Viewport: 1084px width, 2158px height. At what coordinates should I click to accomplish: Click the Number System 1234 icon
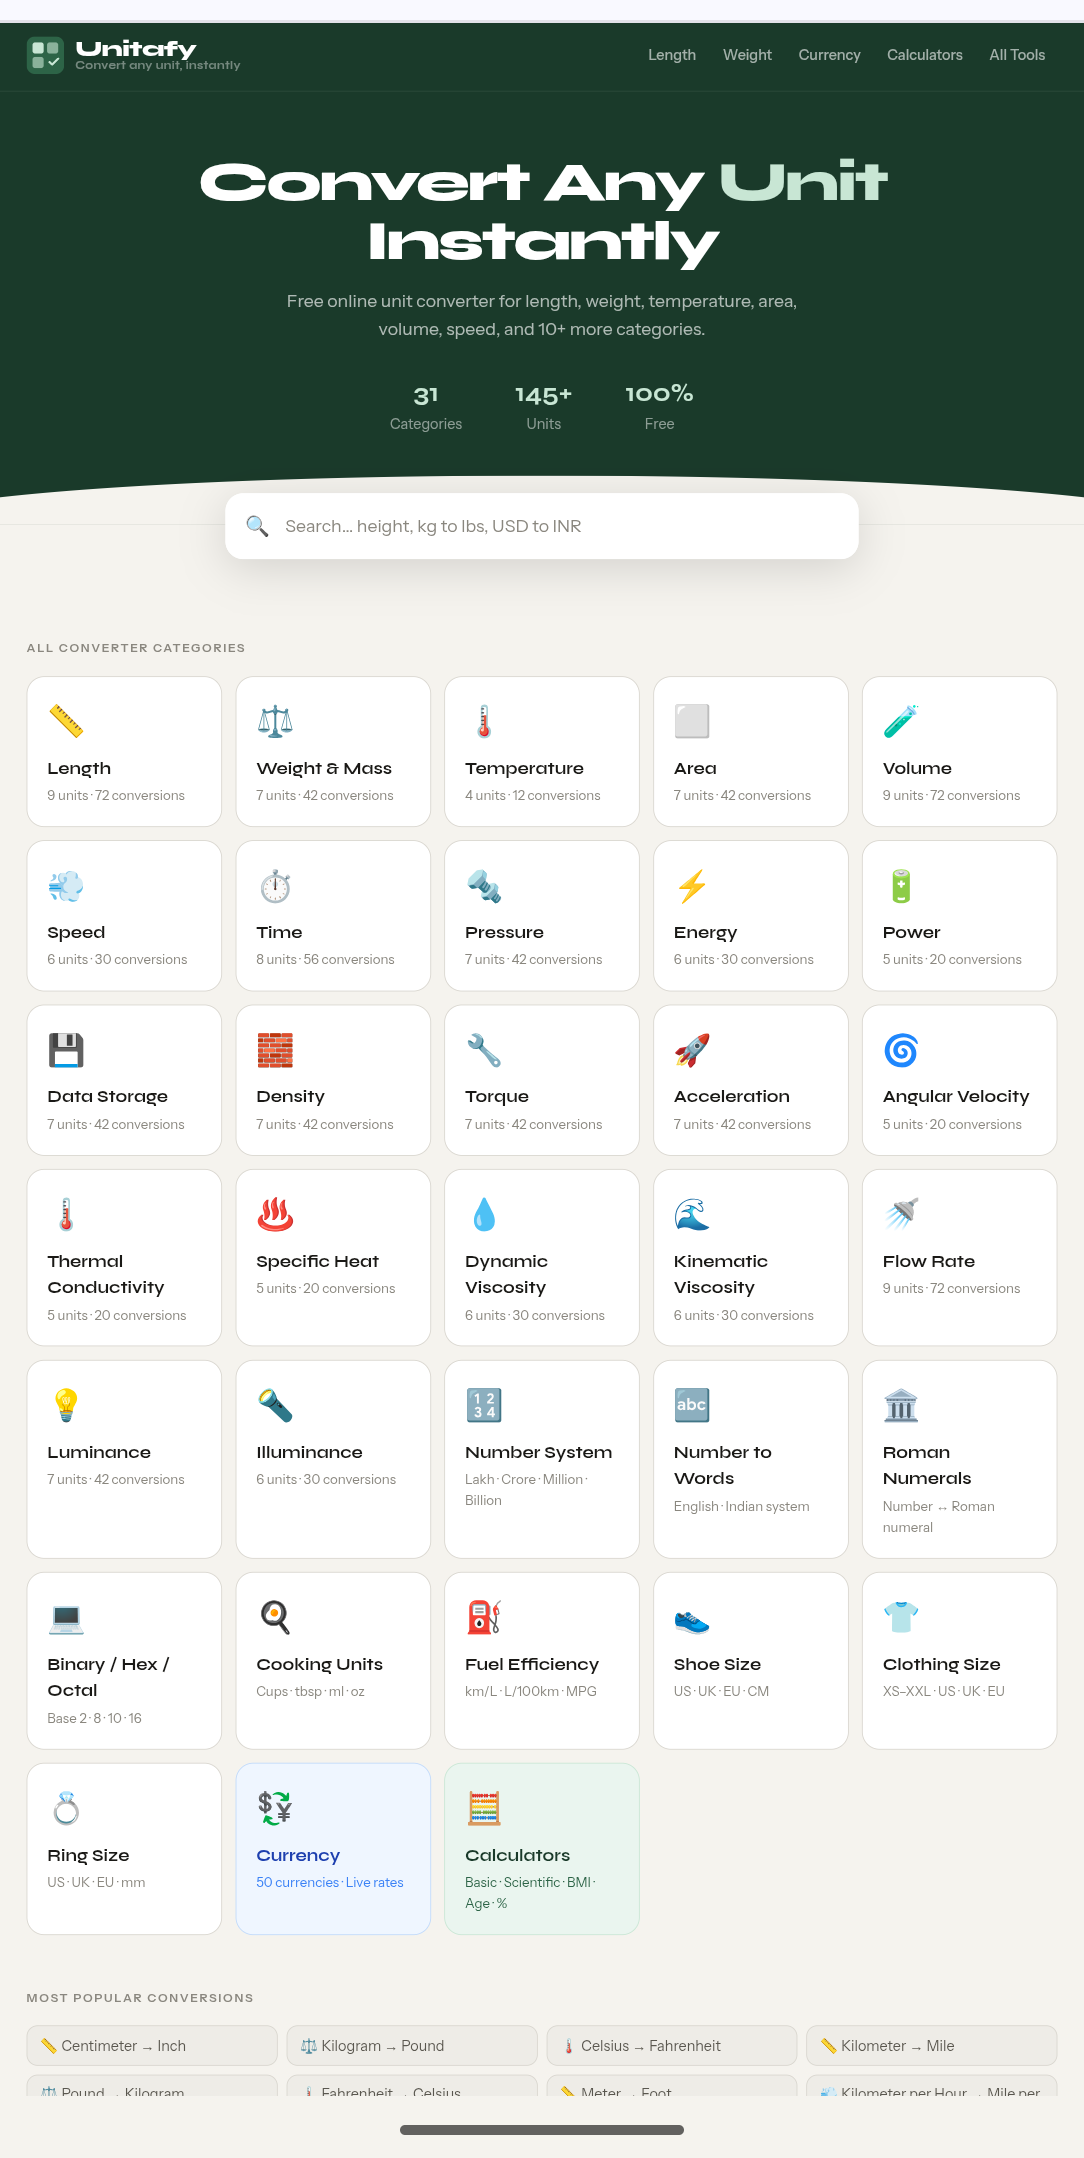[484, 1405]
